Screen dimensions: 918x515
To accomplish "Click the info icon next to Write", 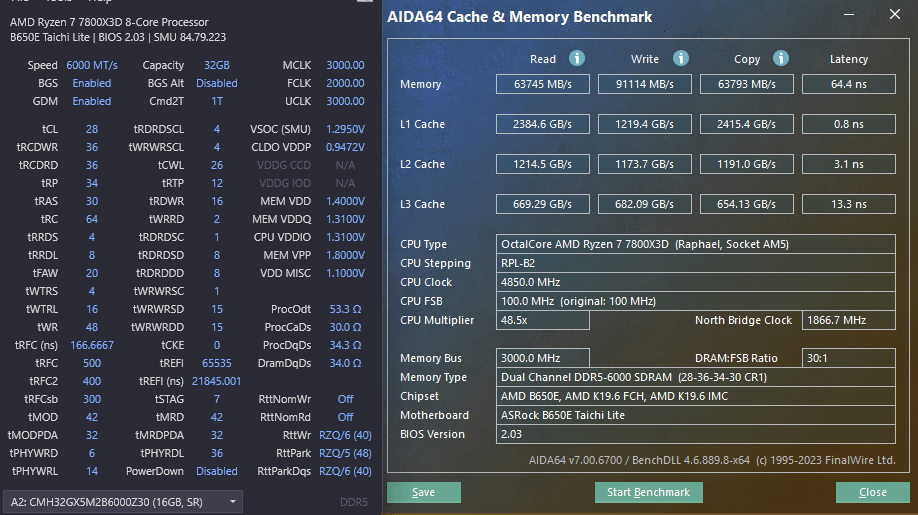I will click(680, 59).
